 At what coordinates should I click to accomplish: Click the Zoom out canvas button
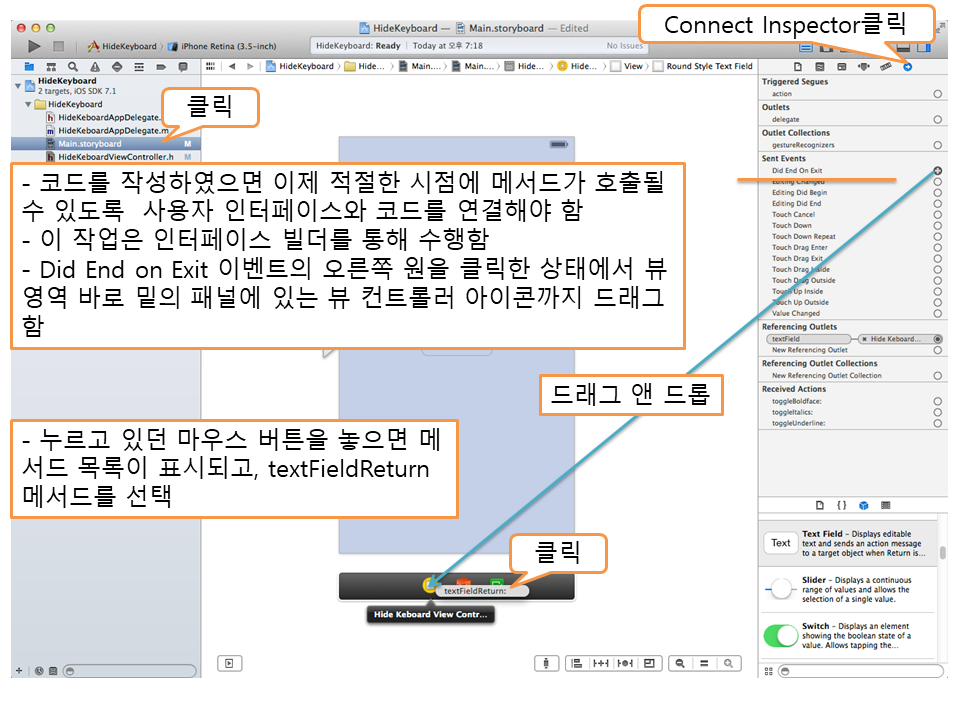tap(680, 663)
